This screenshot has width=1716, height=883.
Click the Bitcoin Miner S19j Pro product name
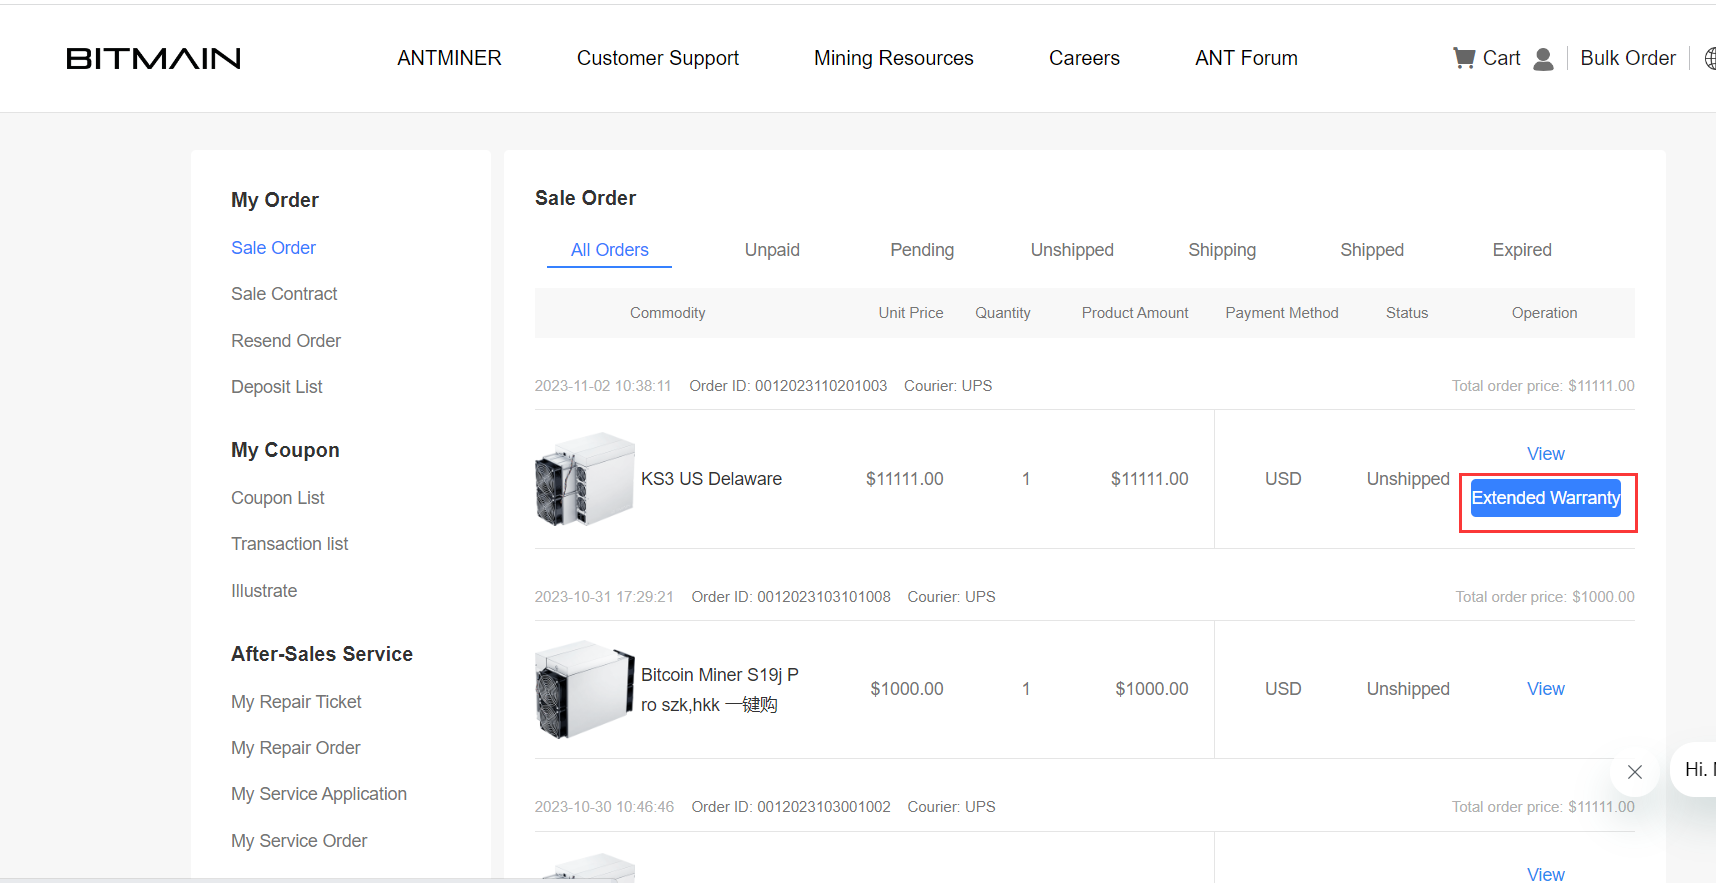(x=720, y=690)
